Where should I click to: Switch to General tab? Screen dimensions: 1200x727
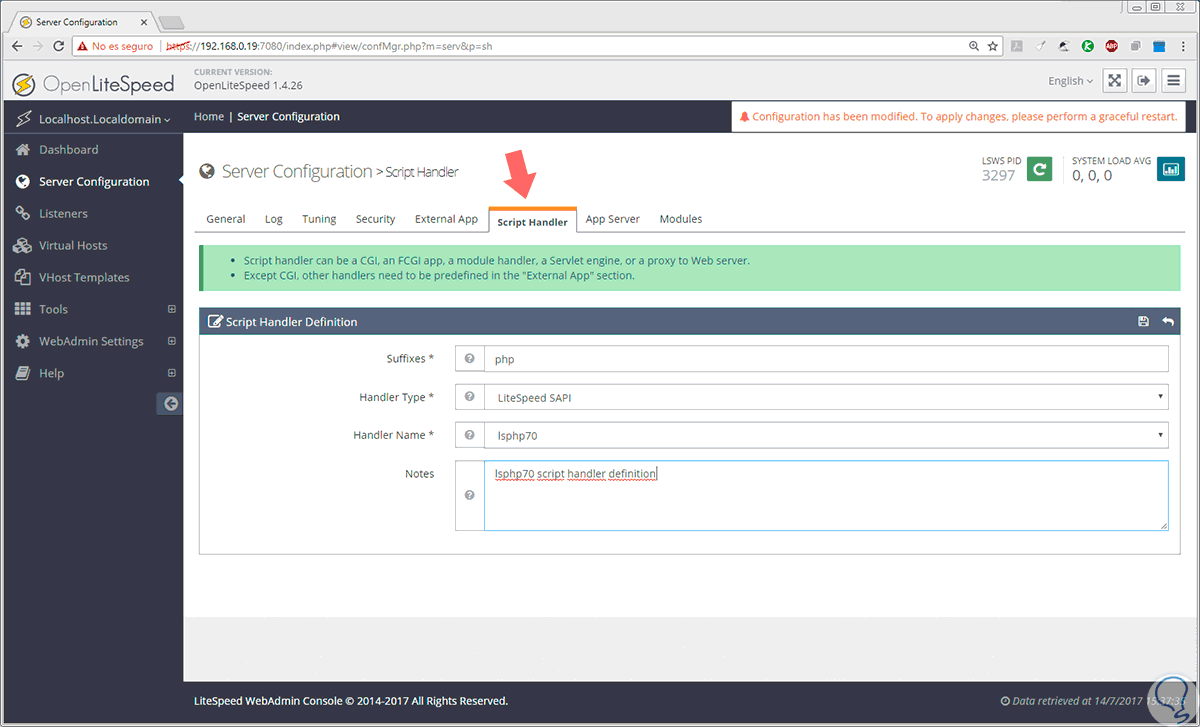(226, 219)
